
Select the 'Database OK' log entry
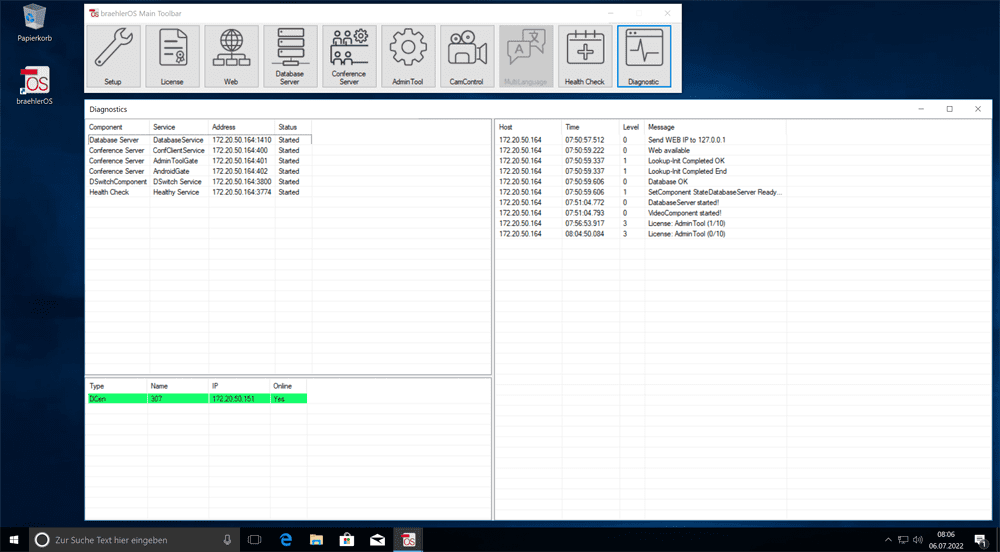tap(641, 182)
